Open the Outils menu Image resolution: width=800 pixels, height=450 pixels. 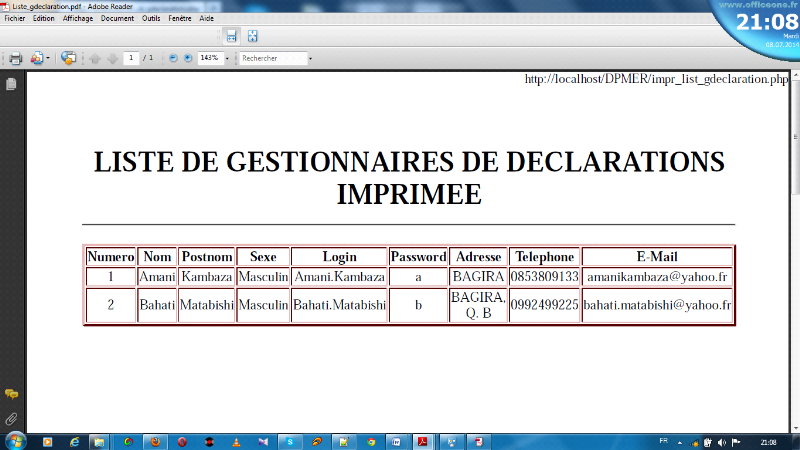click(x=151, y=18)
